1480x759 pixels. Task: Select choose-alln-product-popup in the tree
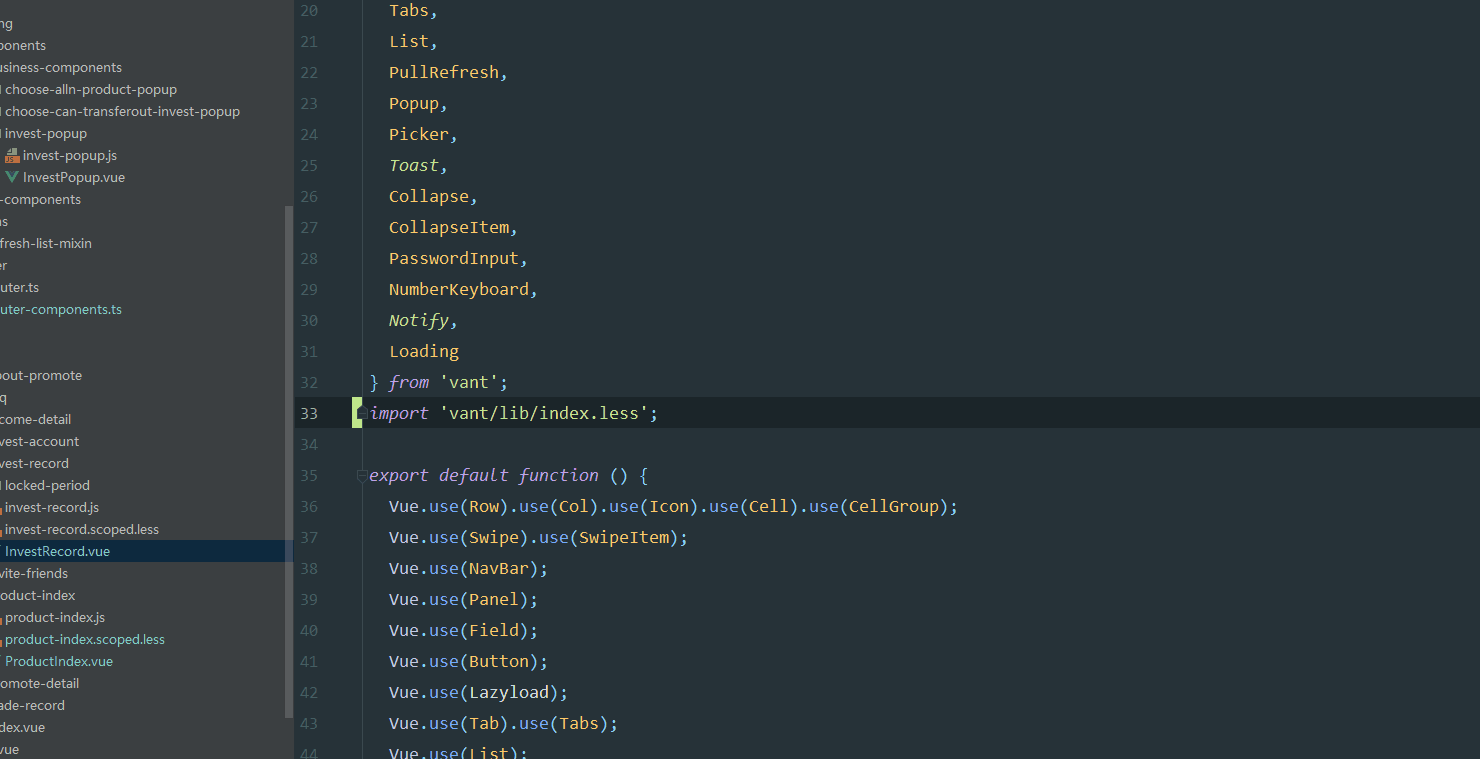88,89
